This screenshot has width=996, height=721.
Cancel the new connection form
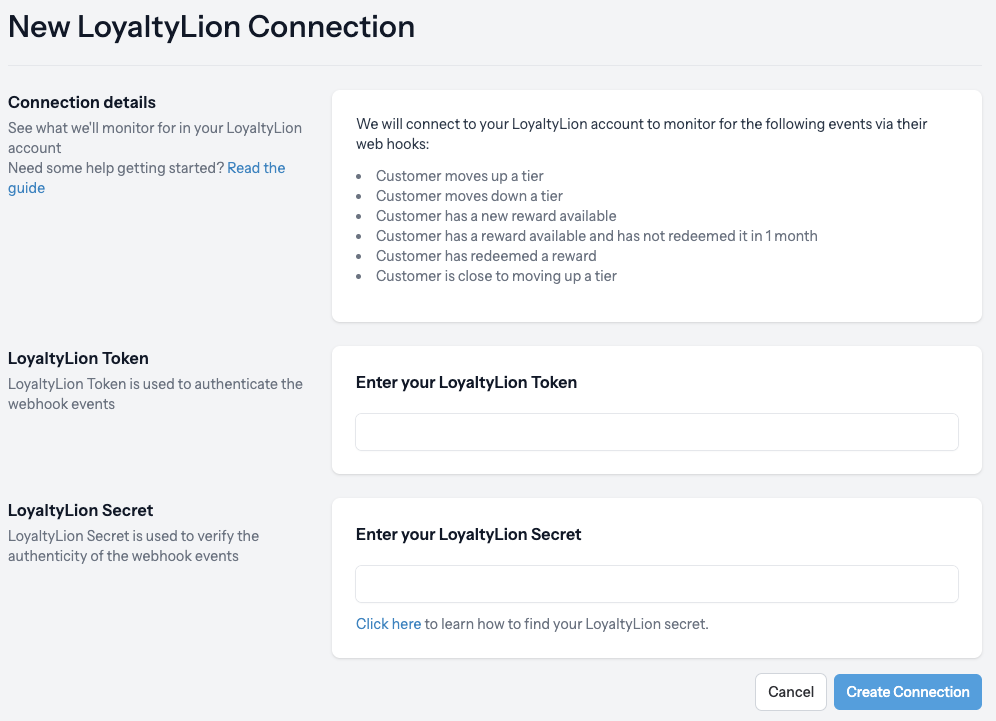[x=790, y=692]
